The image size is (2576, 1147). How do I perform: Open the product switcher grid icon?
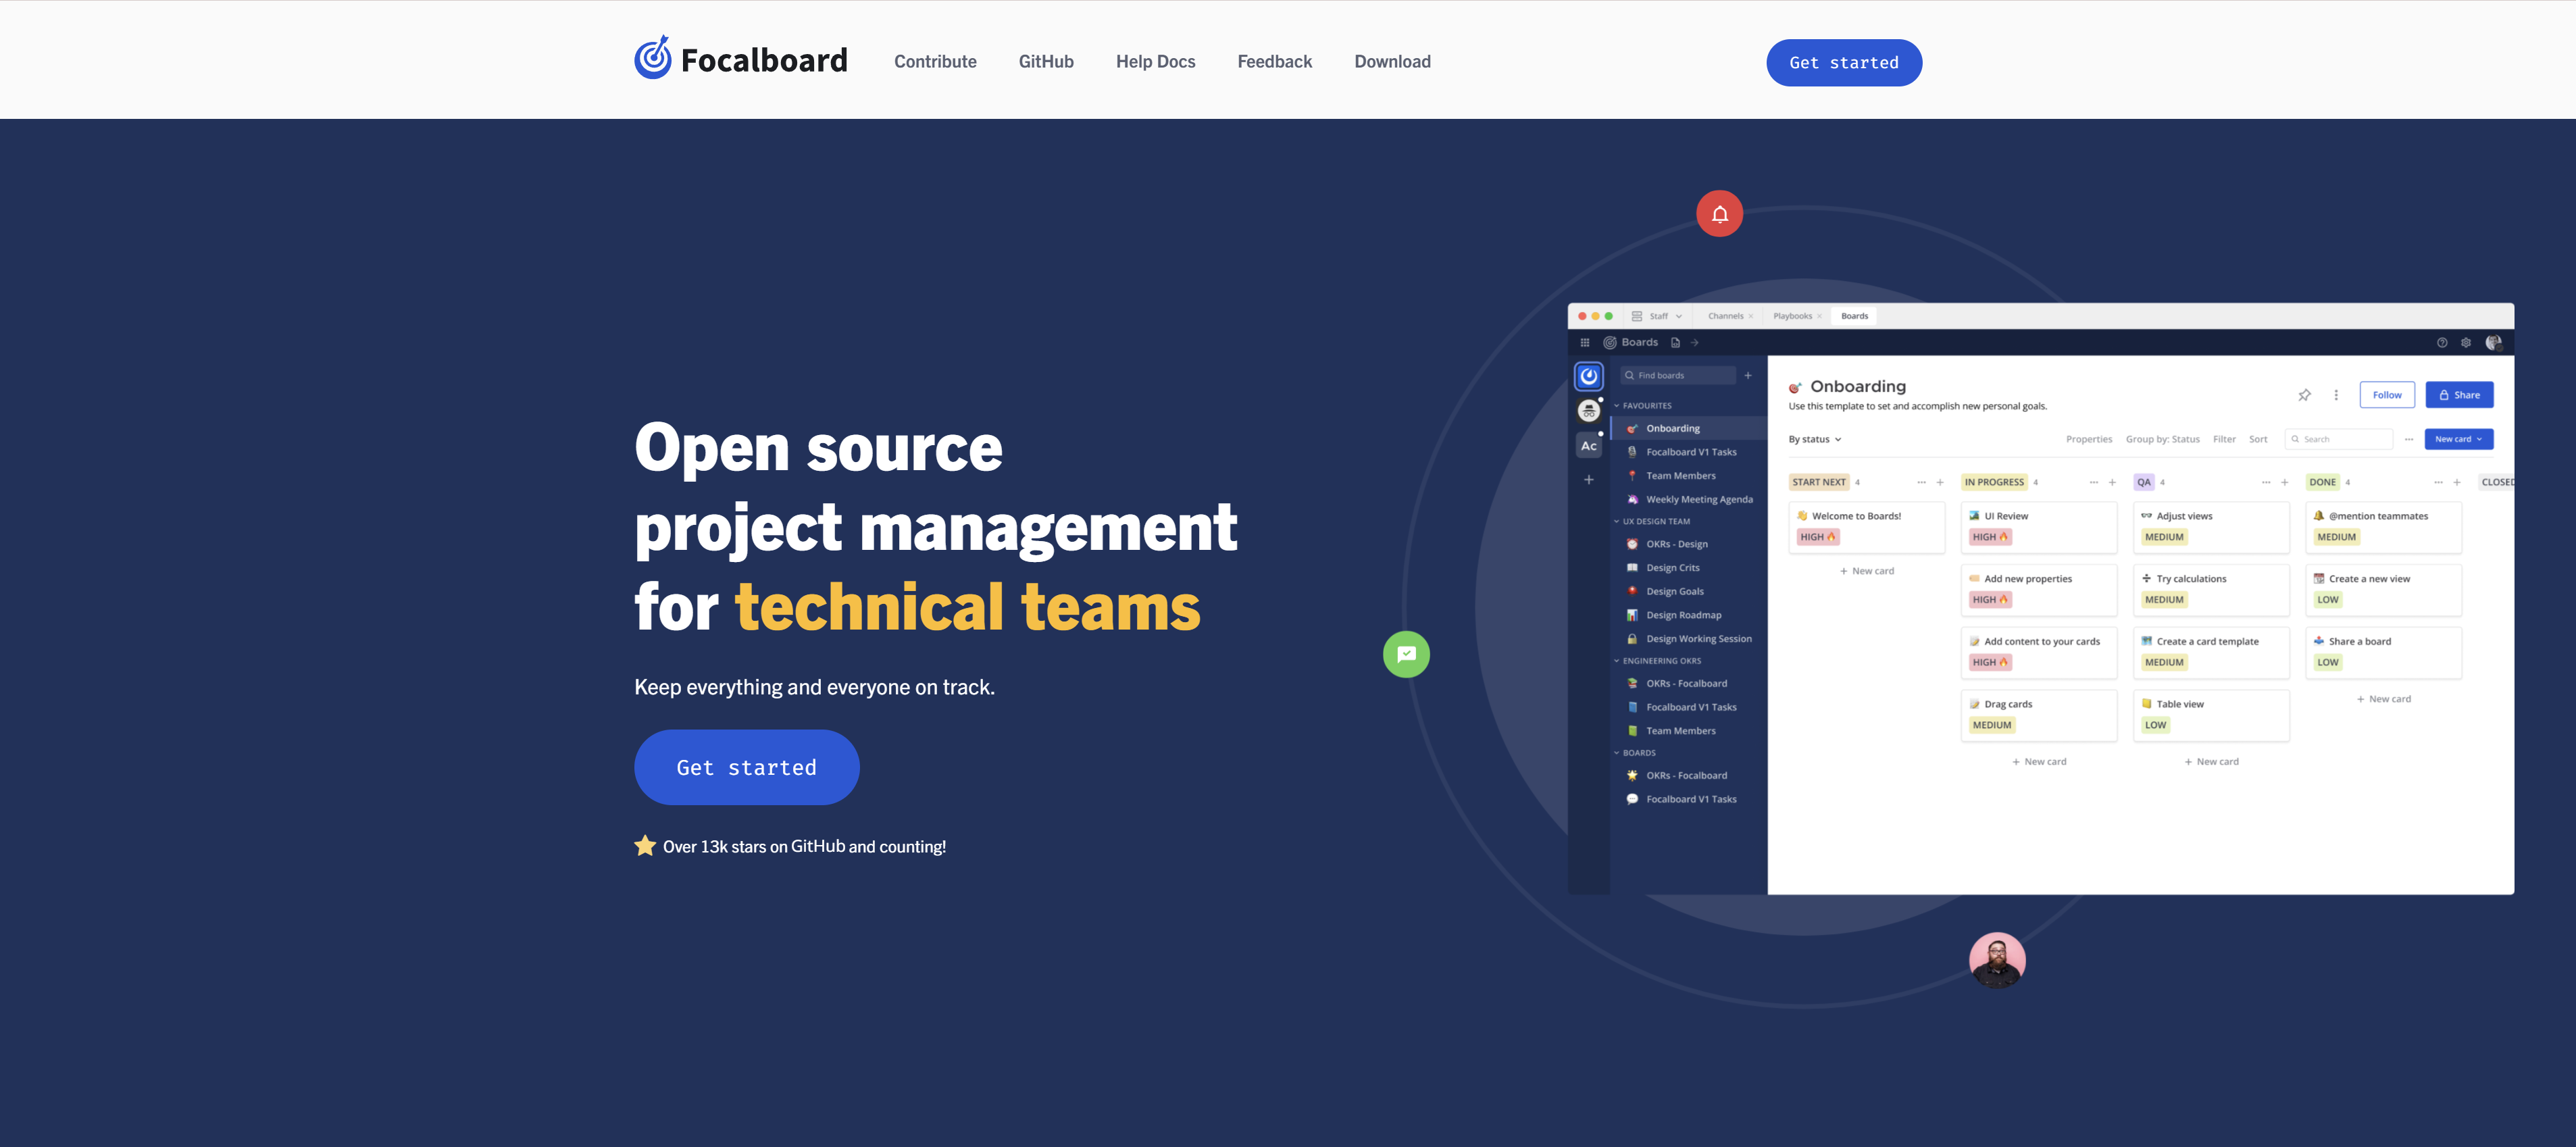click(x=1584, y=343)
